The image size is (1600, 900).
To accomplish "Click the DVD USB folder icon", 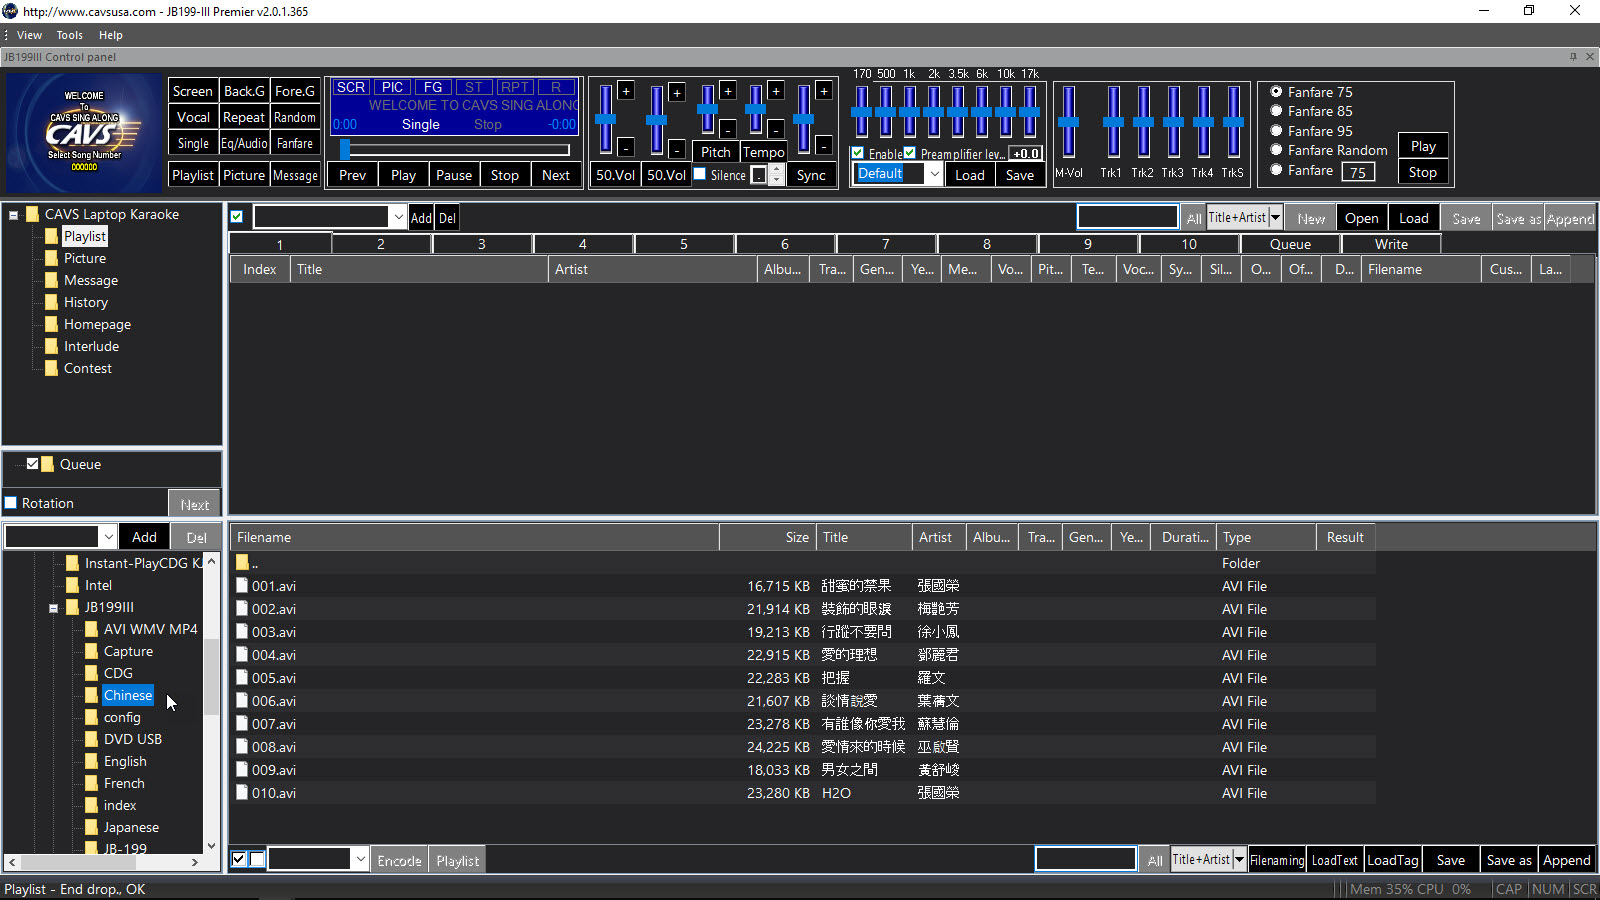I will [91, 739].
